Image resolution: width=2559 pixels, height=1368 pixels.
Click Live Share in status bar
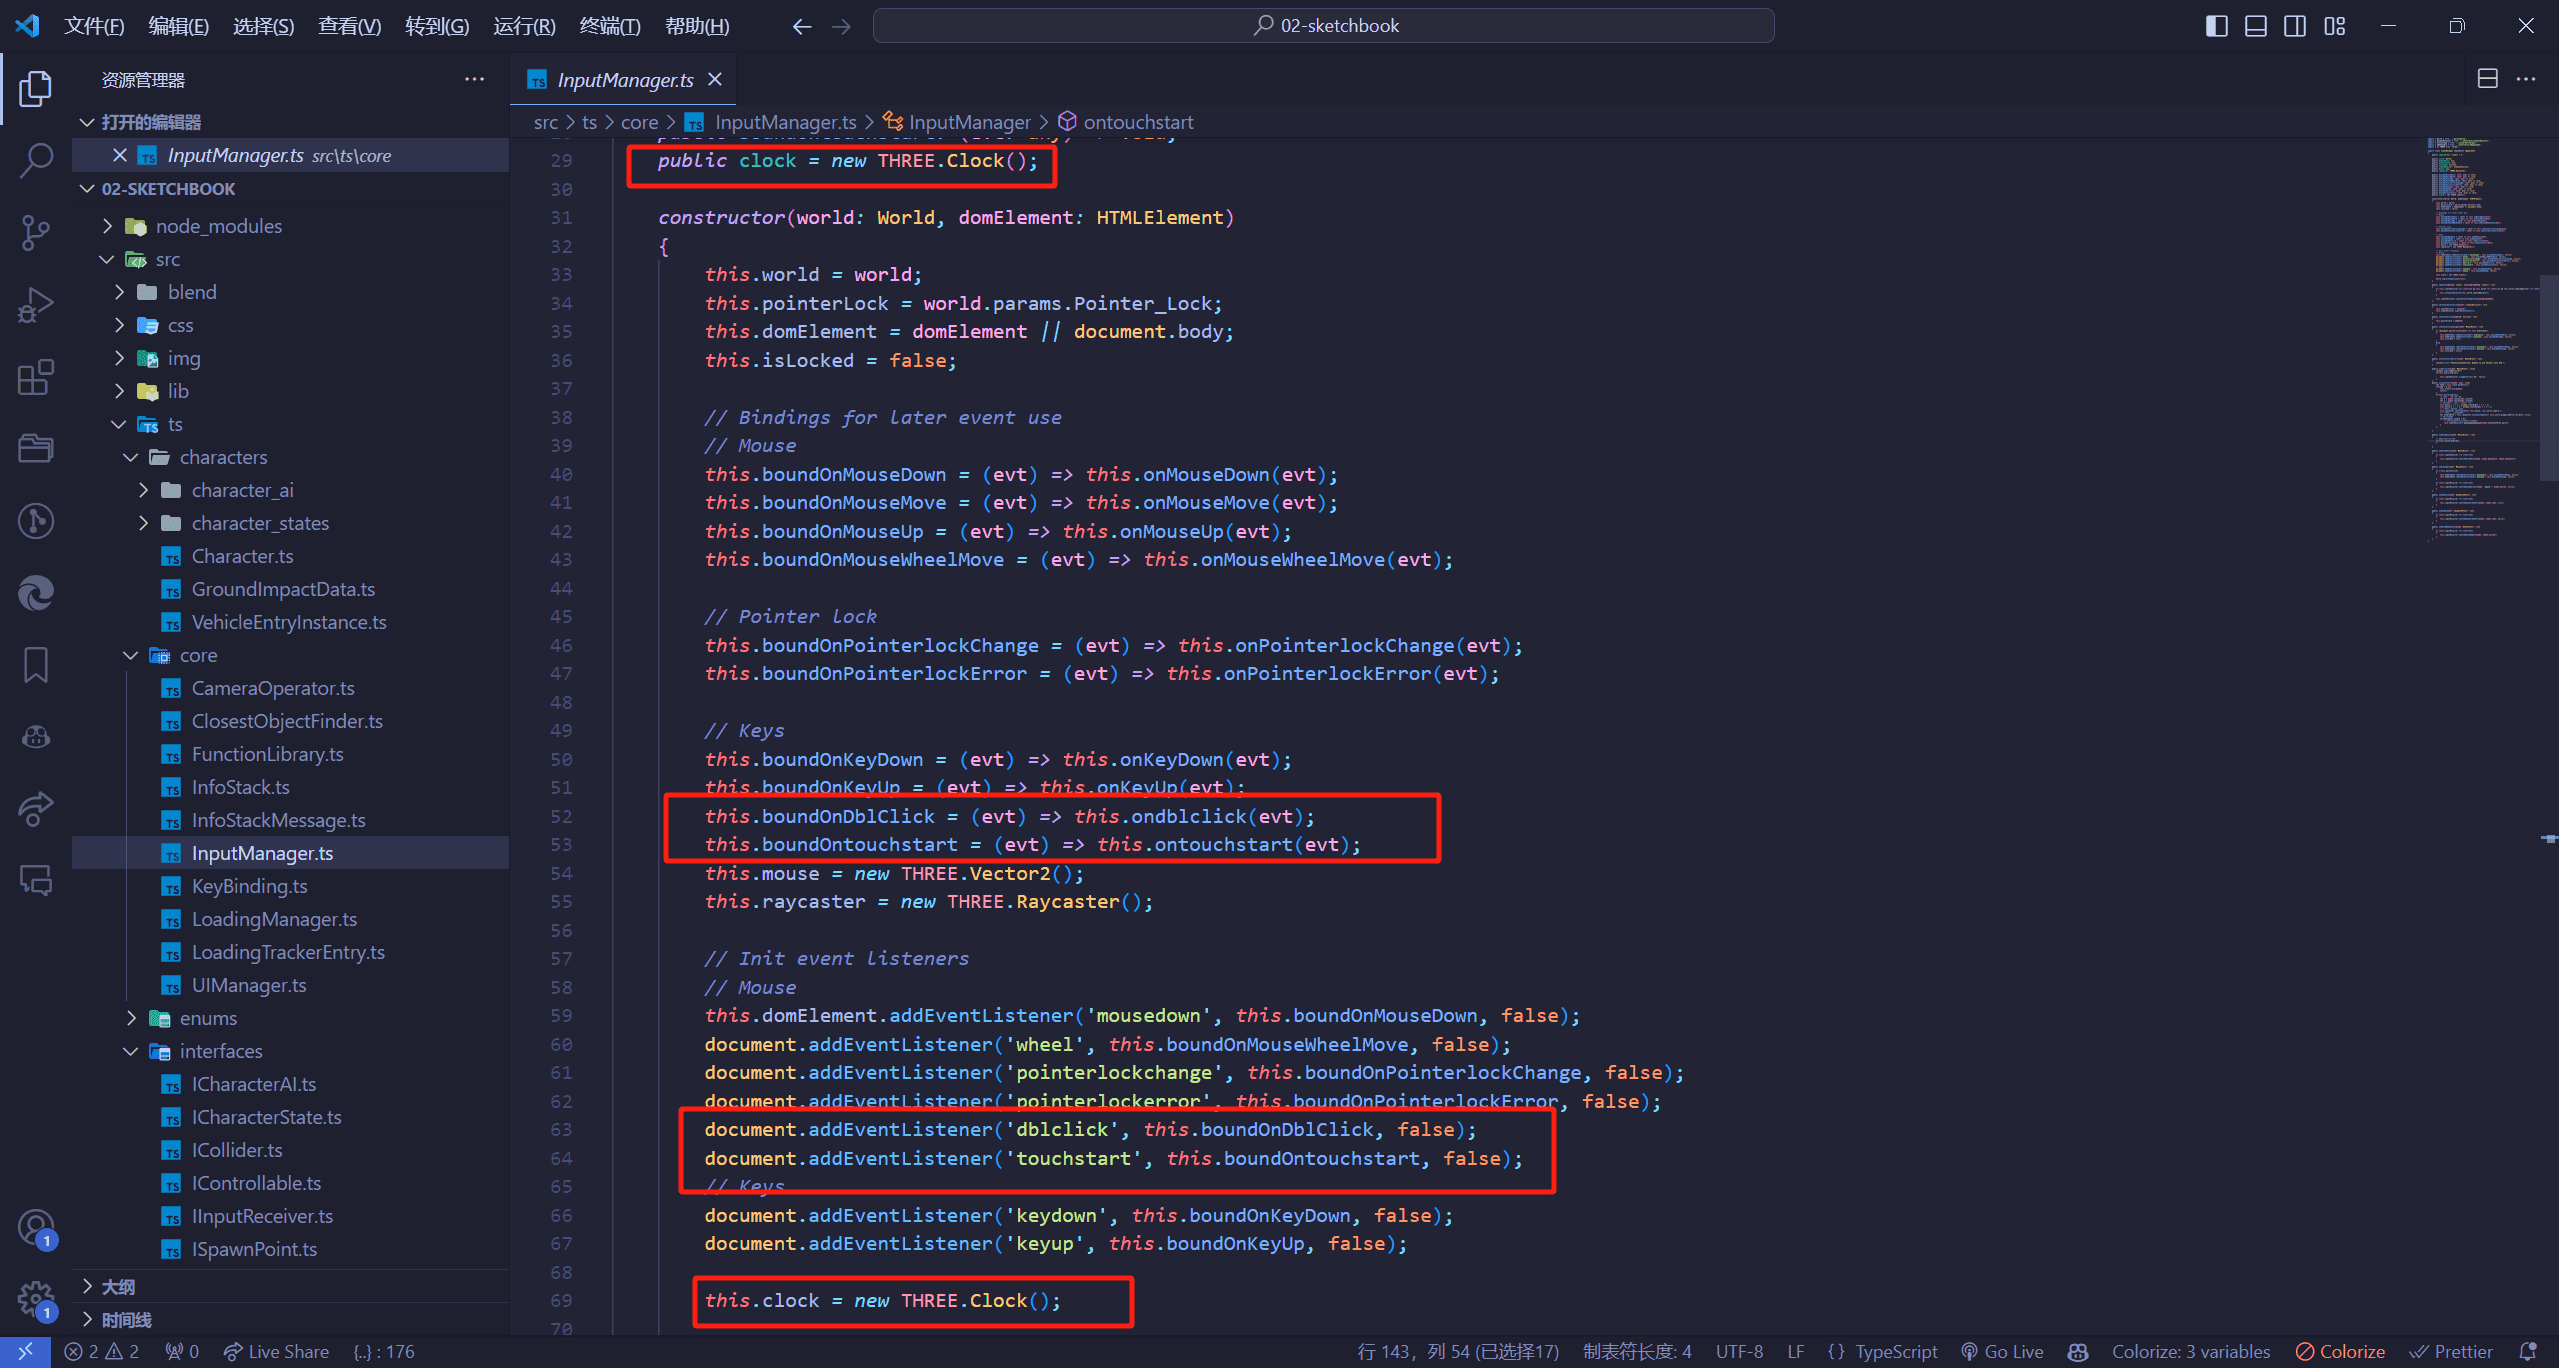click(x=276, y=1351)
